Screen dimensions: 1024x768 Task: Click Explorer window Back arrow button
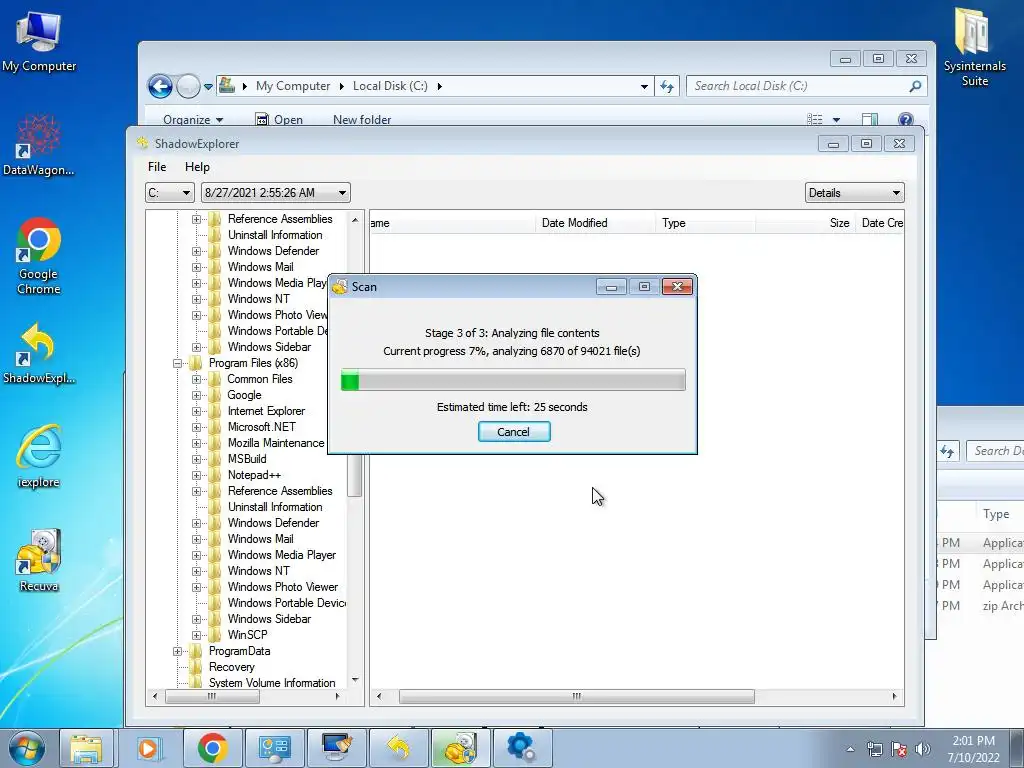[x=160, y=86]
